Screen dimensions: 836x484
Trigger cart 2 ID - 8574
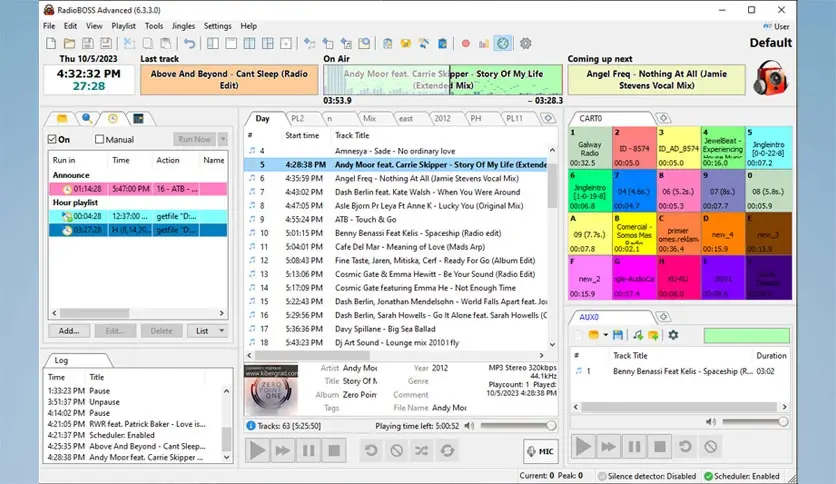click(x=634, y=148)
